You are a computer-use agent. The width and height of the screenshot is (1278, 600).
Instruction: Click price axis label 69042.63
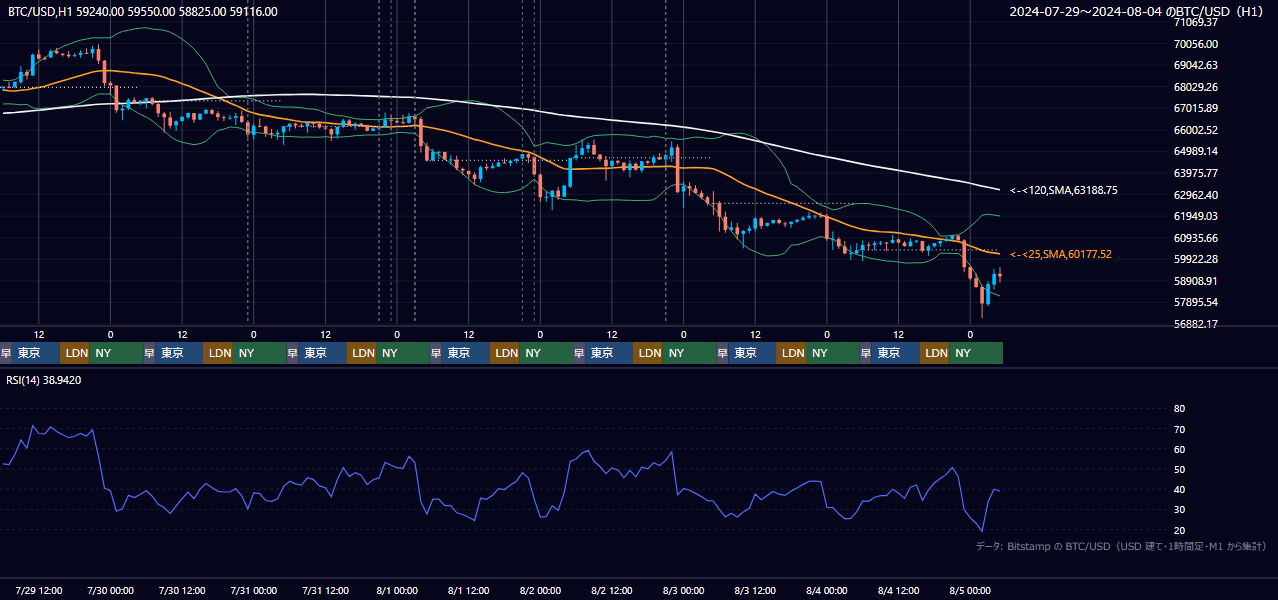[1195, 65]
